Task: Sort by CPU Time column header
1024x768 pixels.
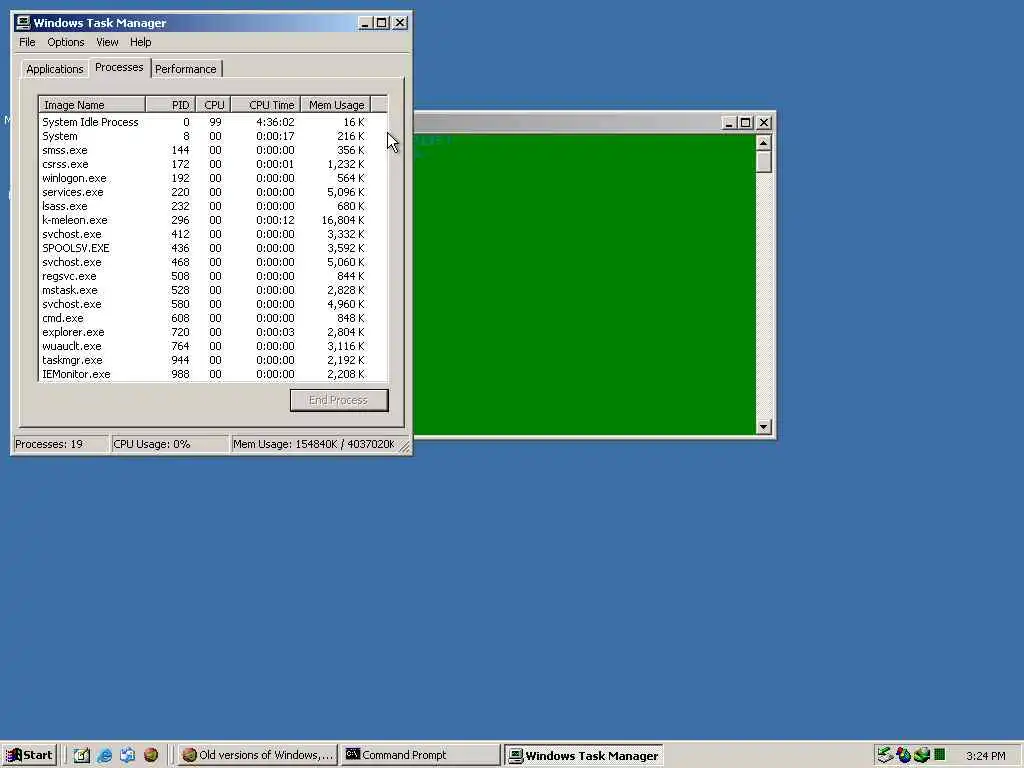Action: (x=265, y=104)
